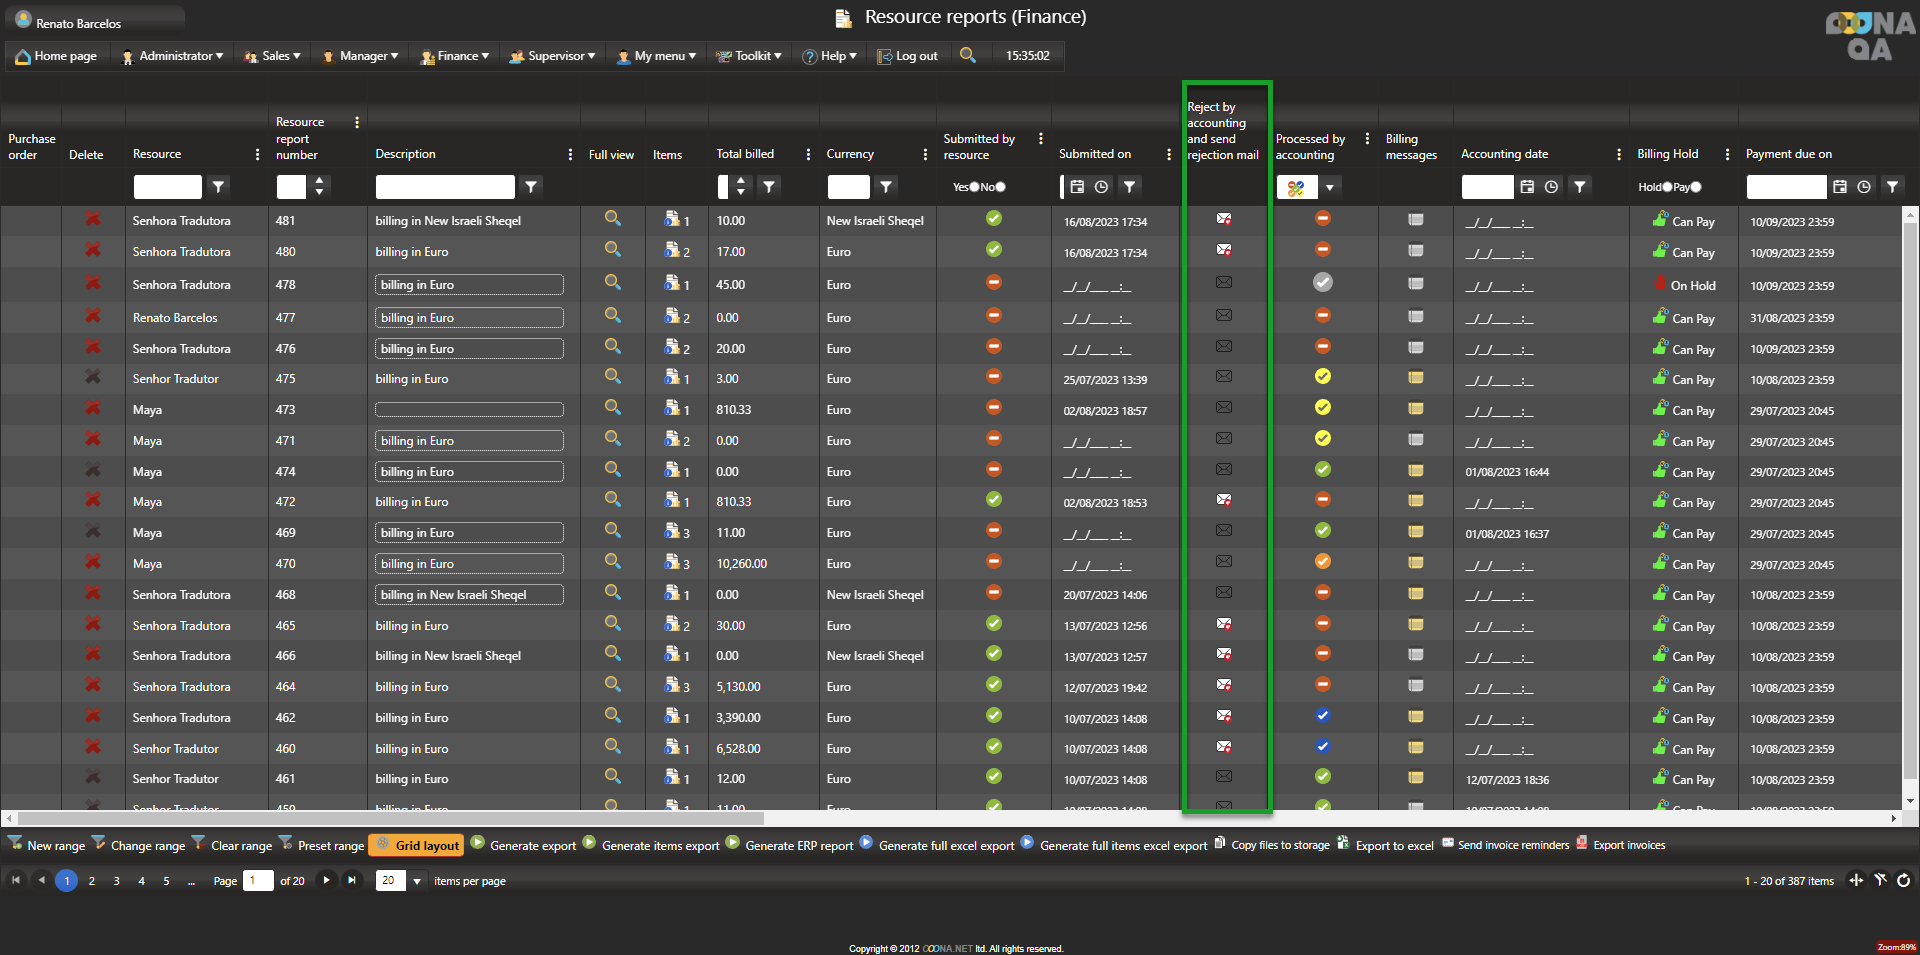Delete resource report number 481
This screenshot has height=955, width=1920.
coord(92,219)
